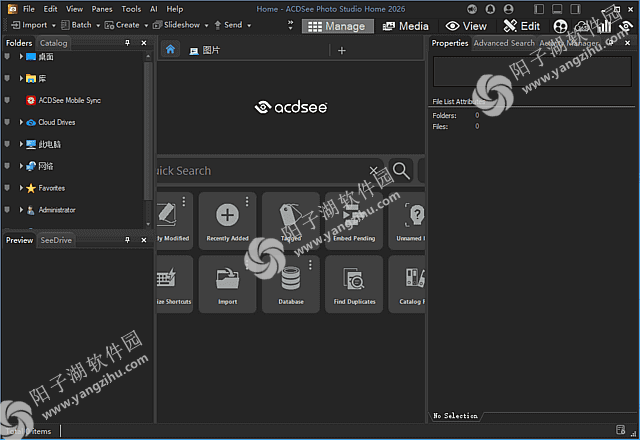Open the Recently Added tile options menu
Screen dimensions: 640x440
247,201
